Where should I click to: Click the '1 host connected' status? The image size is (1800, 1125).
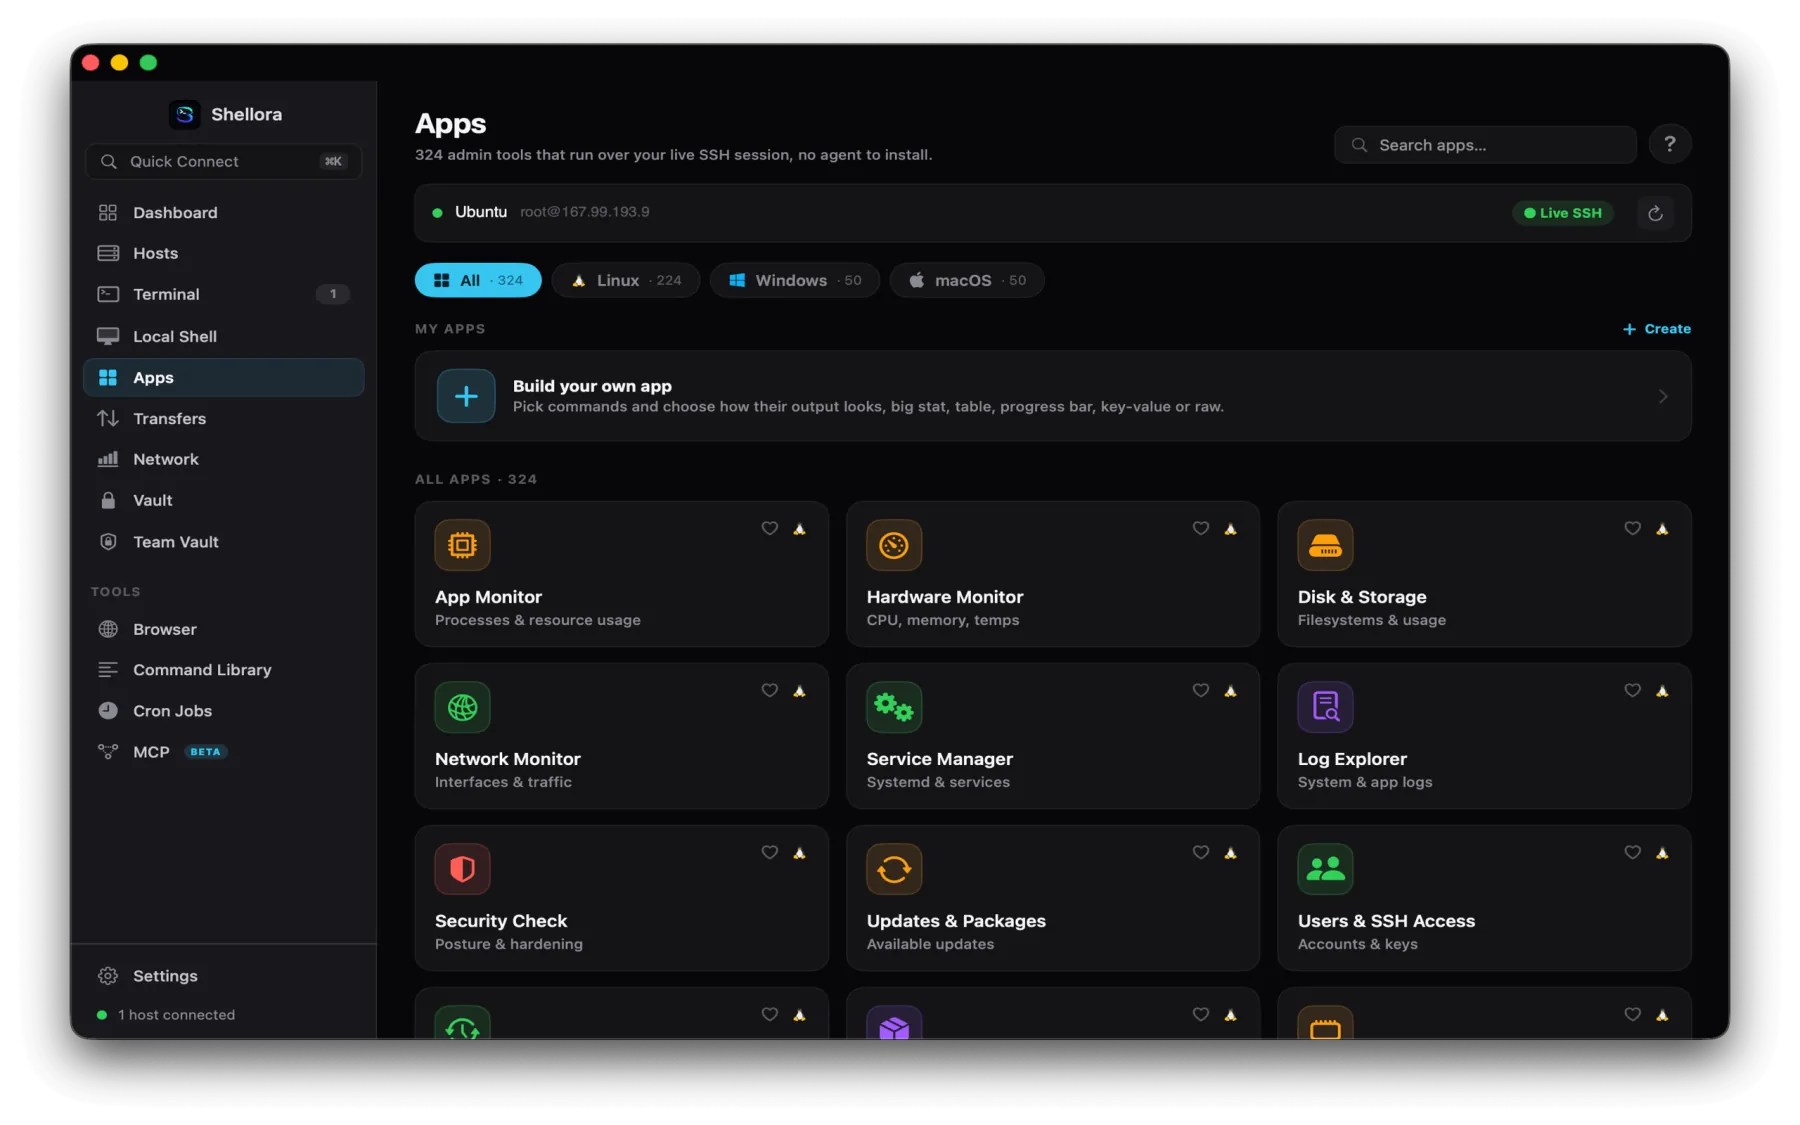tap(177, 1015)
